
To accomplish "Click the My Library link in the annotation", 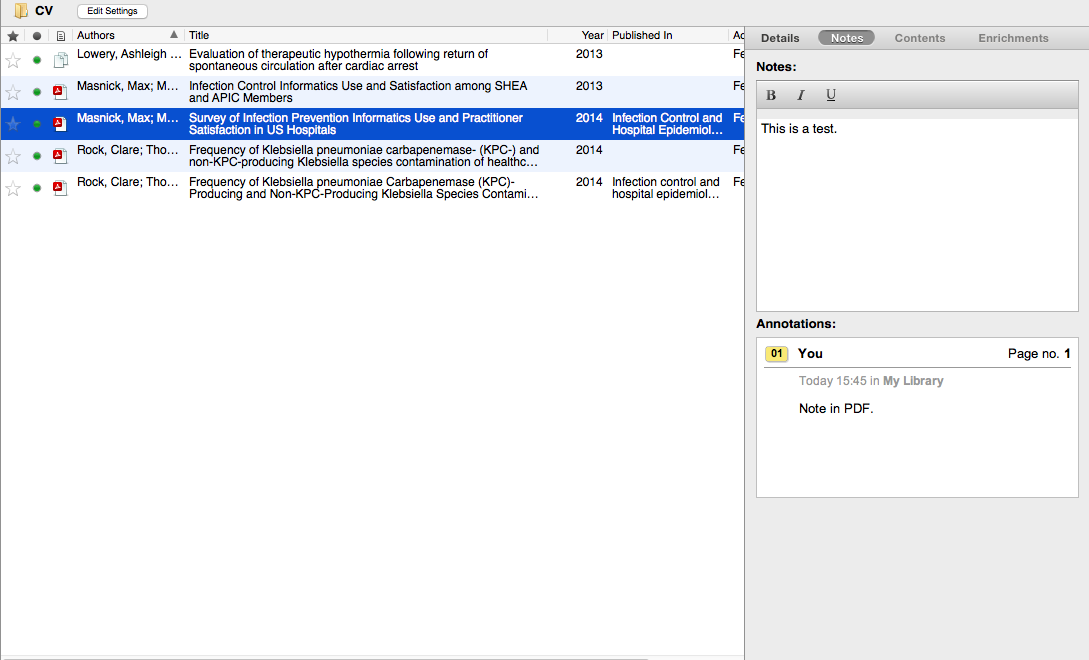I will [913, 381].
